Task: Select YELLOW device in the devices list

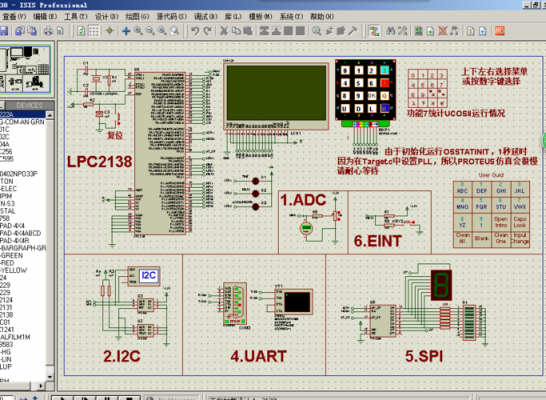Action: click(x=14, y=270)
